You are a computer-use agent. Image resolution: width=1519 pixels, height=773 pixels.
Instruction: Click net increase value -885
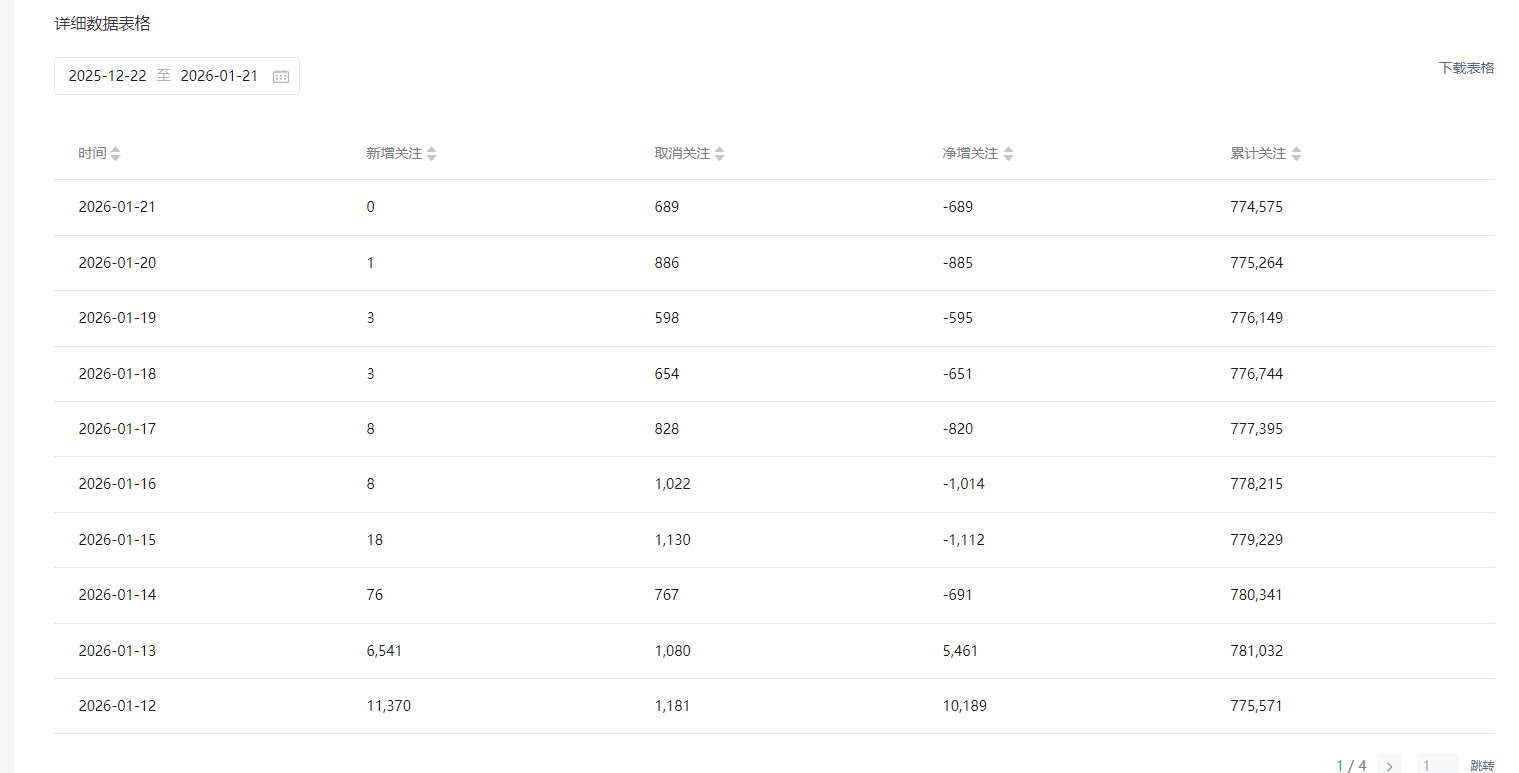click(958, 263)
